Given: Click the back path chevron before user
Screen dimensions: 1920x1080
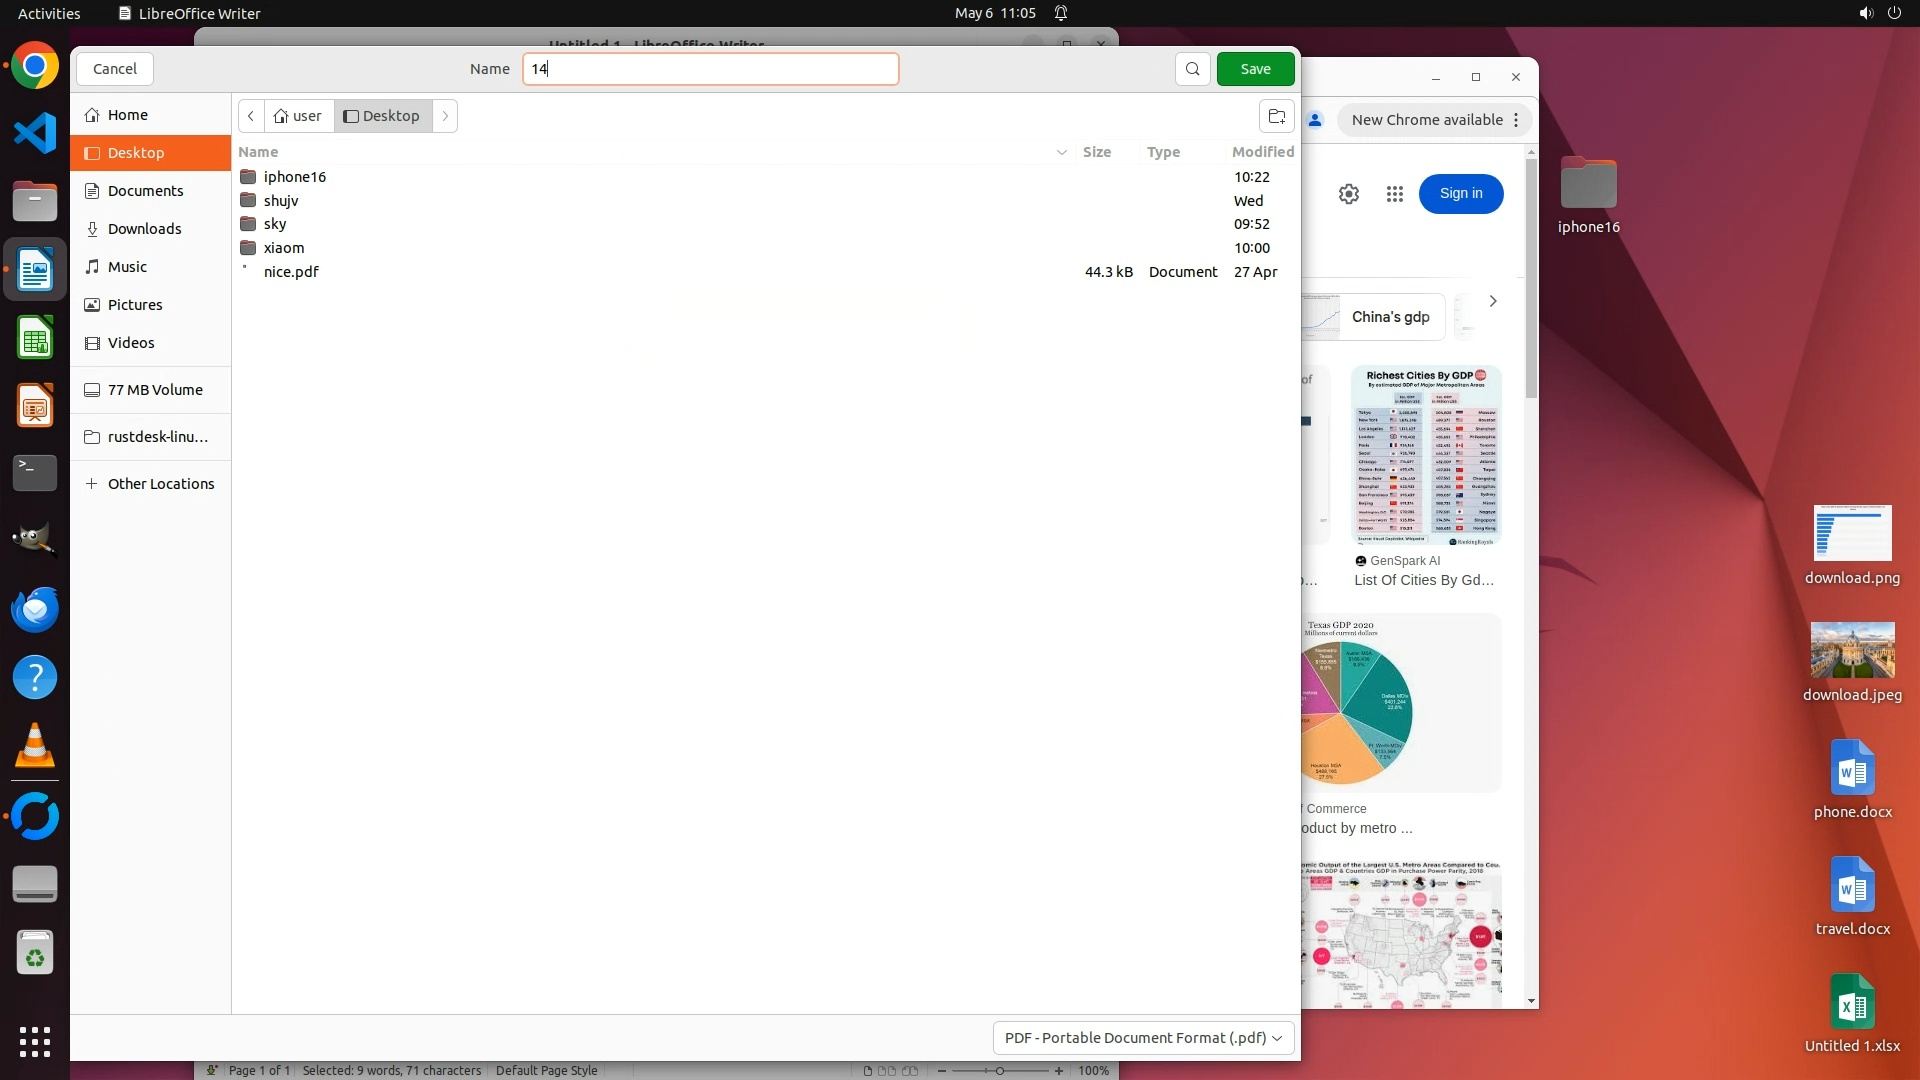Looking at the screenshot, I should [x=251, y=116].
